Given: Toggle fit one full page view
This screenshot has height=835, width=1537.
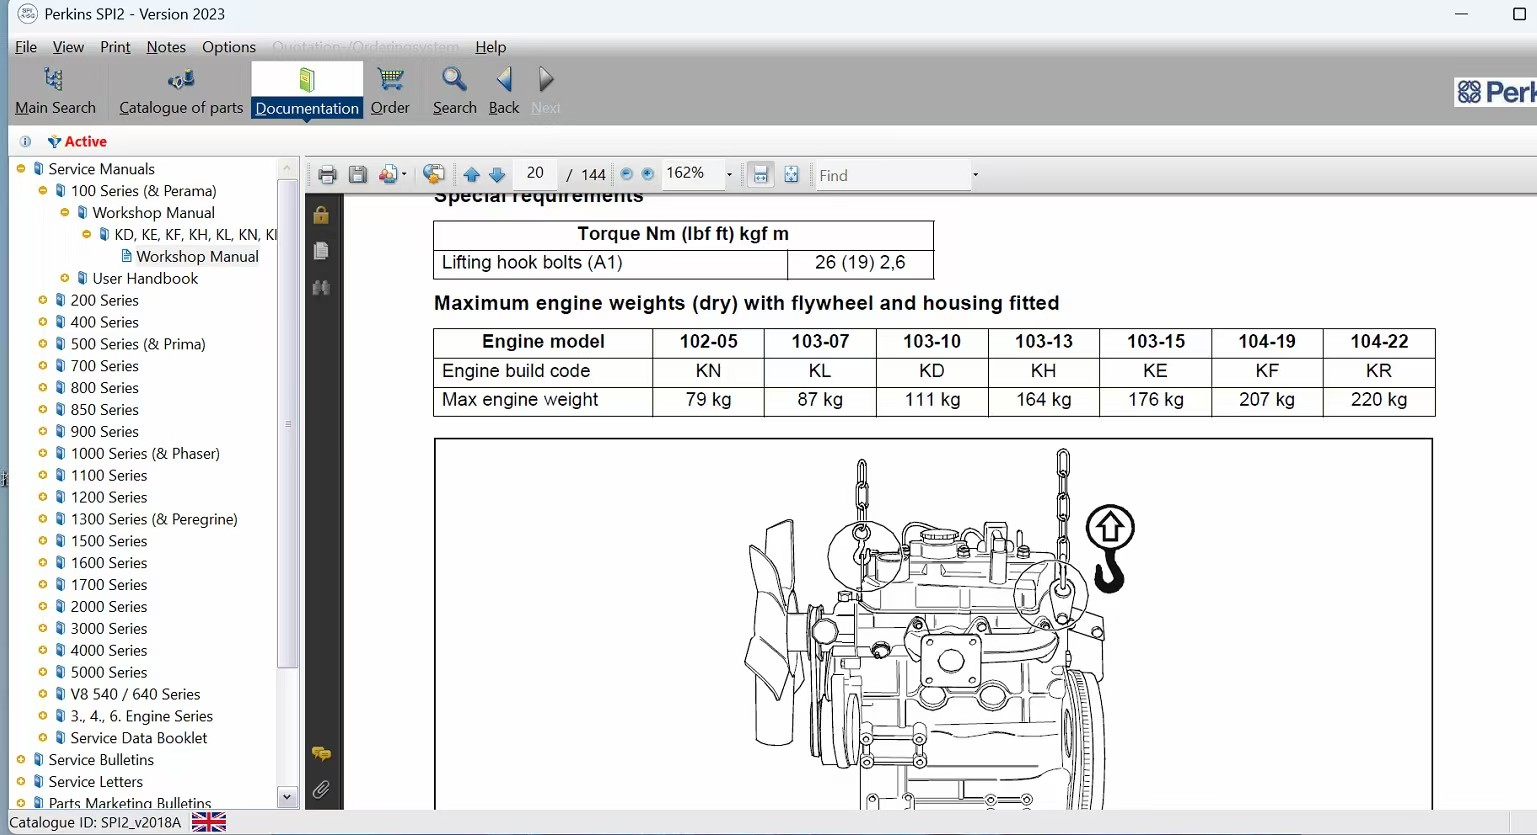Looking at the screenshot, I should (791, 175).
